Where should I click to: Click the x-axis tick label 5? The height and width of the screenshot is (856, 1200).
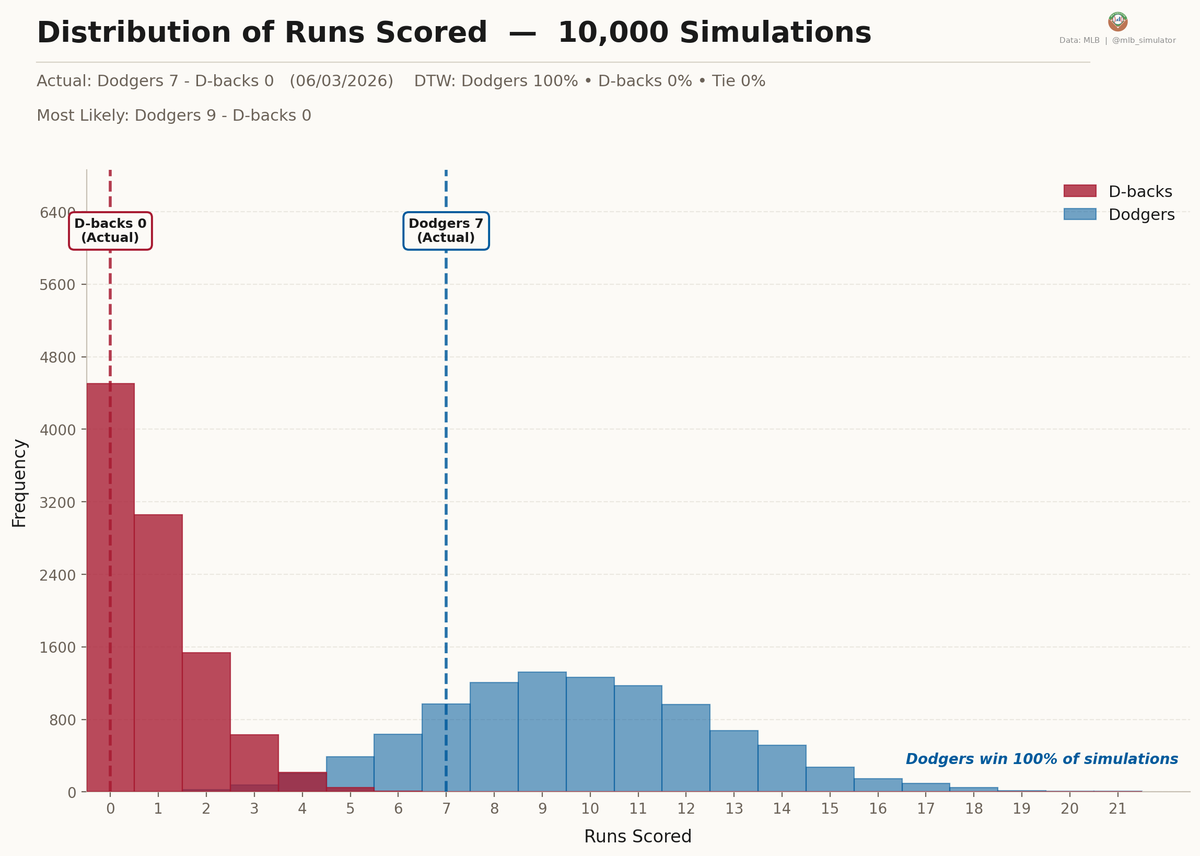point(350,808)
